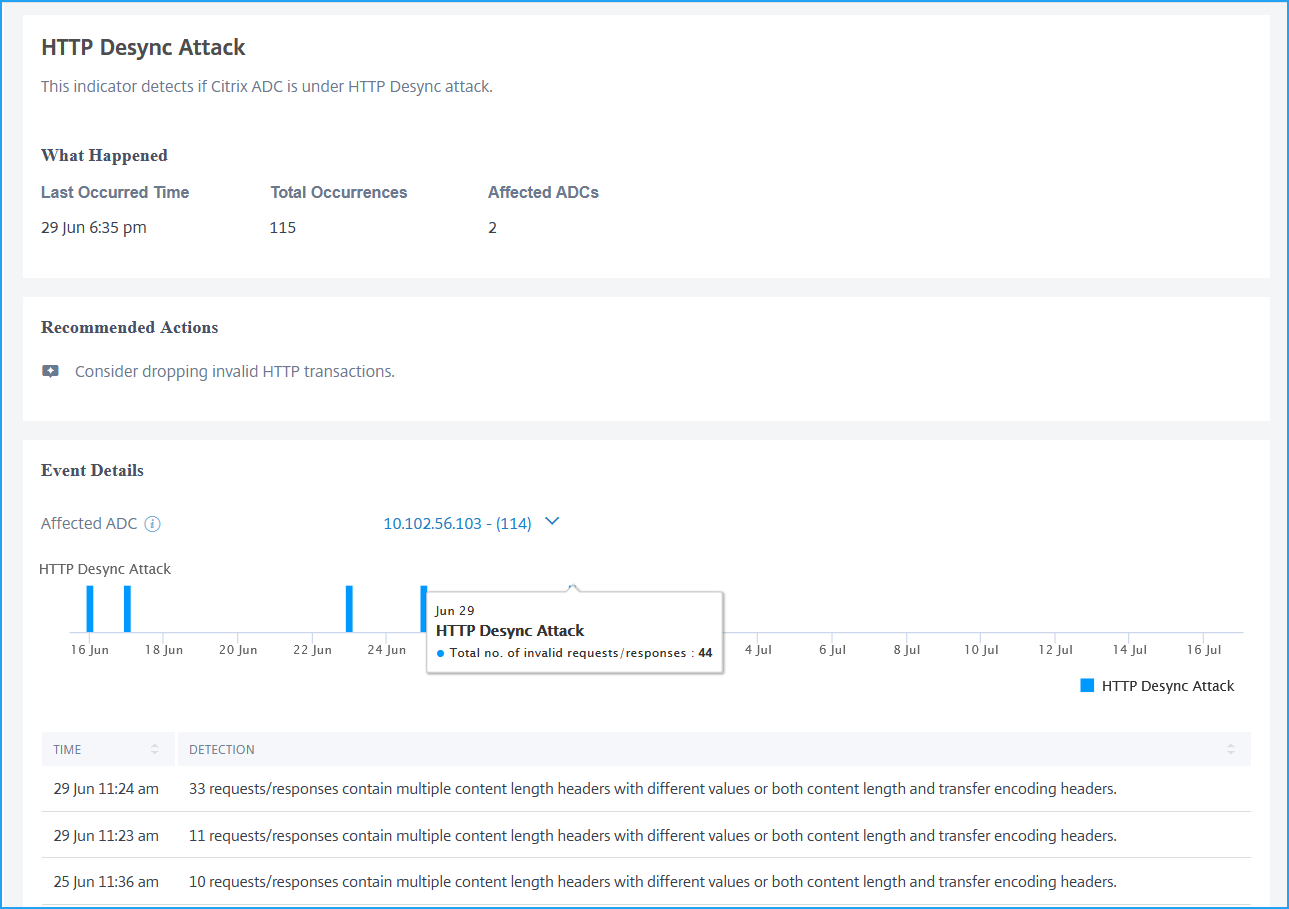Viewport: 1289px width, 909px height.
Task: Click the HTTP Desync Attack legend label
Action: click(x=1168, y=686)
